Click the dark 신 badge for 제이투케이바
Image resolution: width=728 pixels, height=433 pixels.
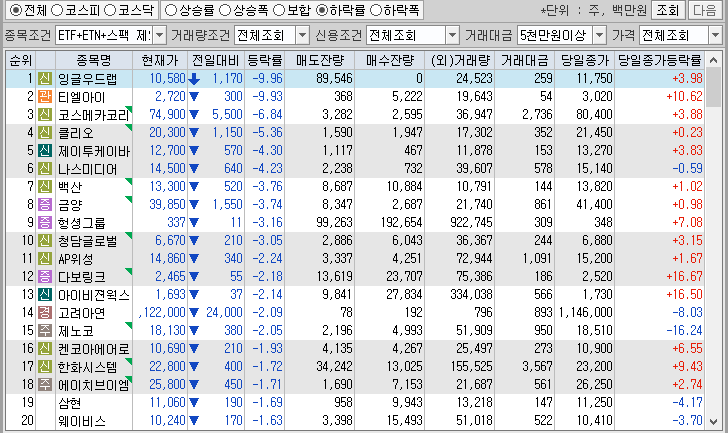(45, 150)
